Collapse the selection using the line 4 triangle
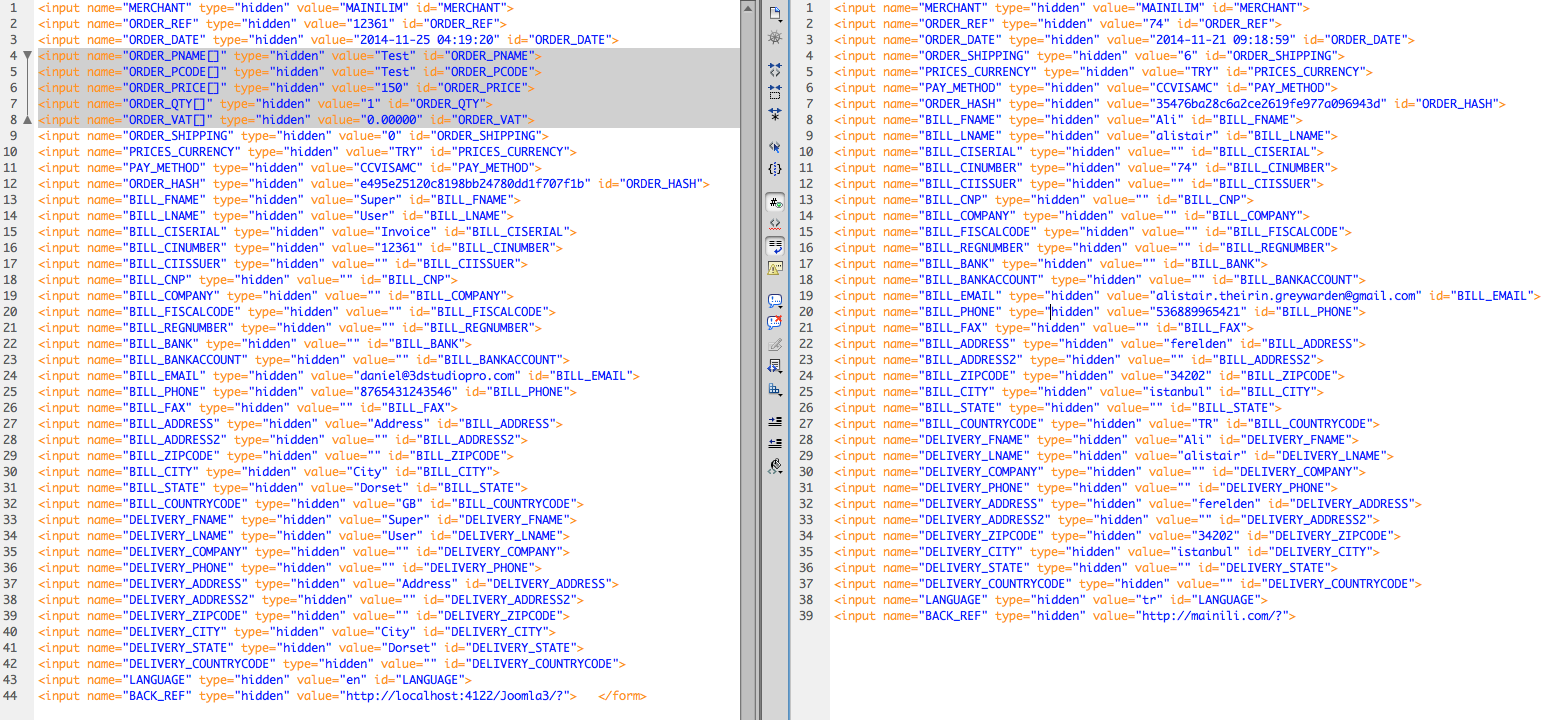This screenshot has width=1552, height=720. click(27, 56)
